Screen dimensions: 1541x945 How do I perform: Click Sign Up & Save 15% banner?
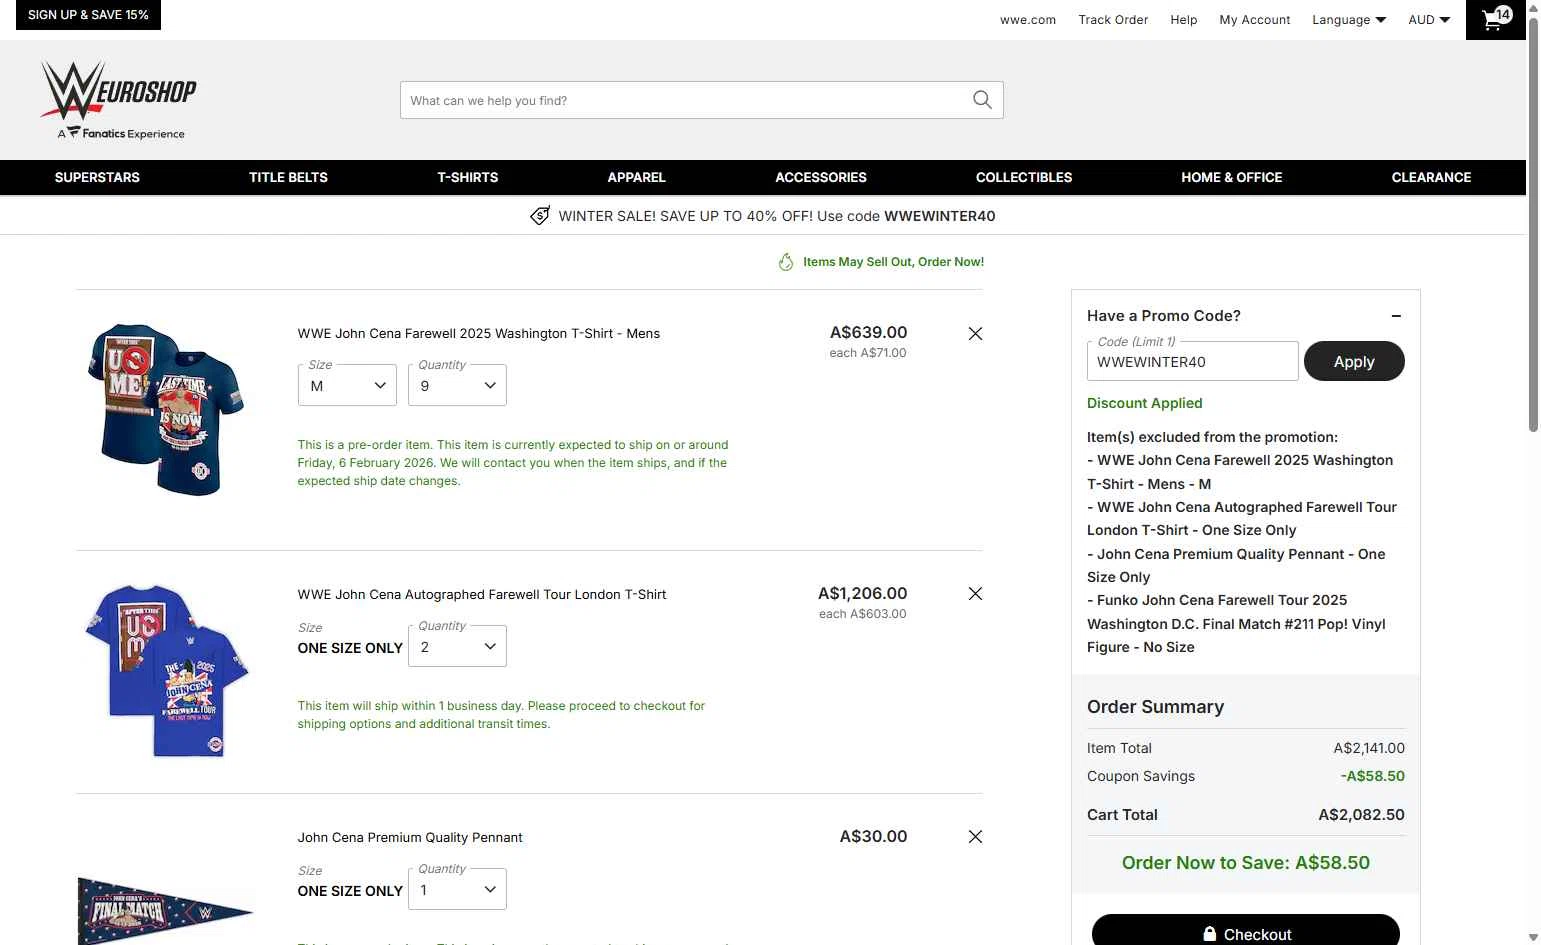88,15
